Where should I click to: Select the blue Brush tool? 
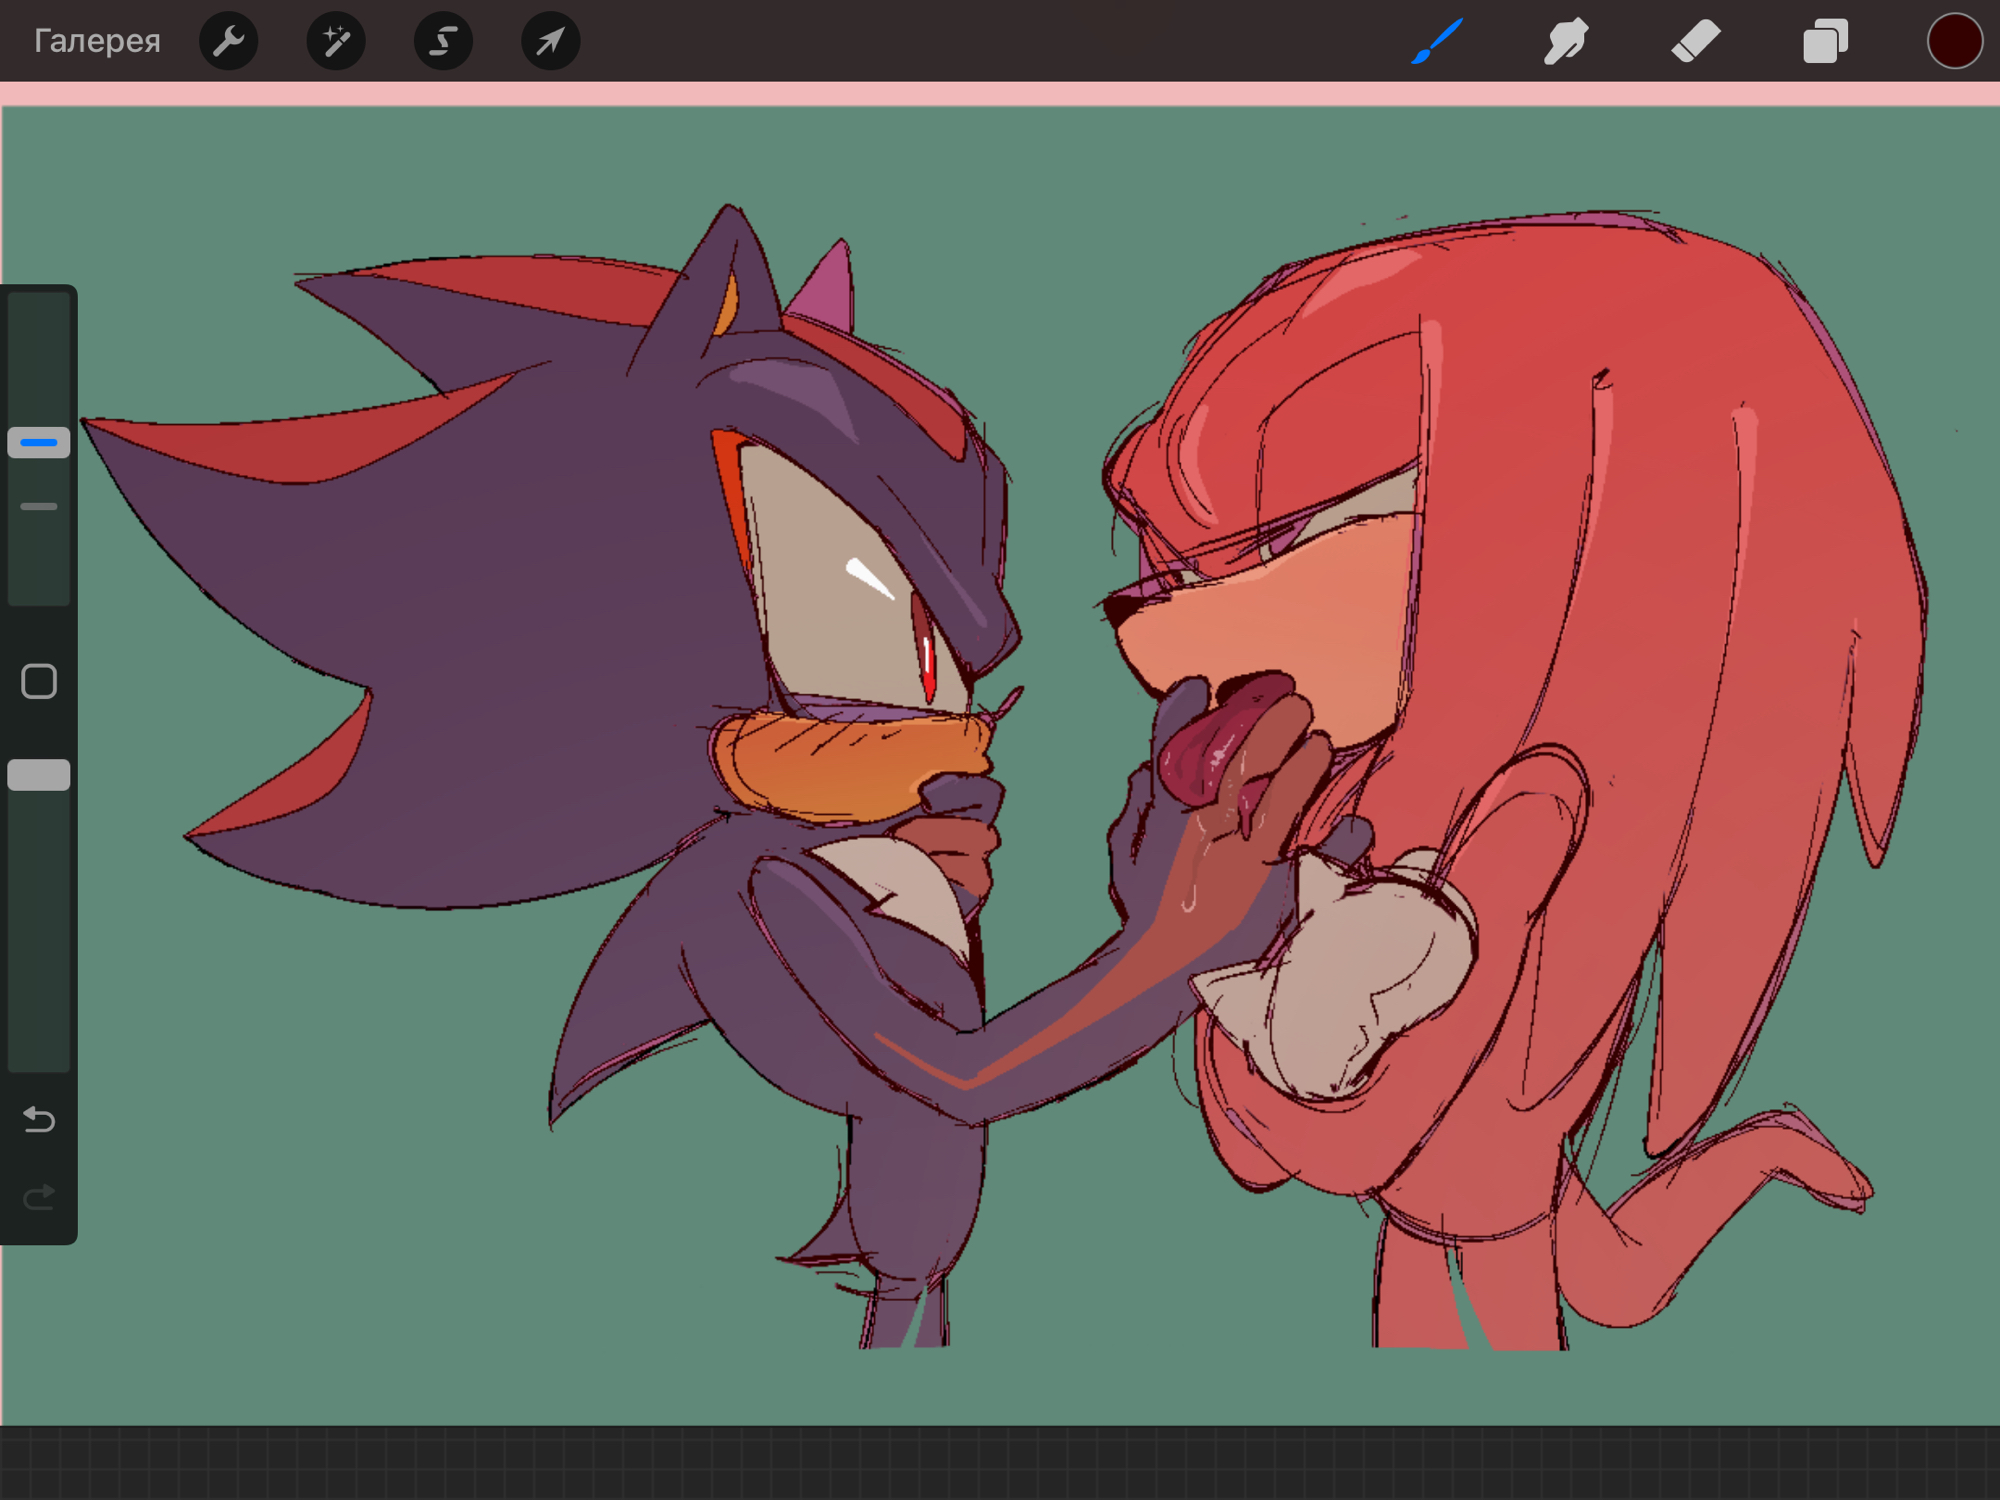coord(1437,41)
